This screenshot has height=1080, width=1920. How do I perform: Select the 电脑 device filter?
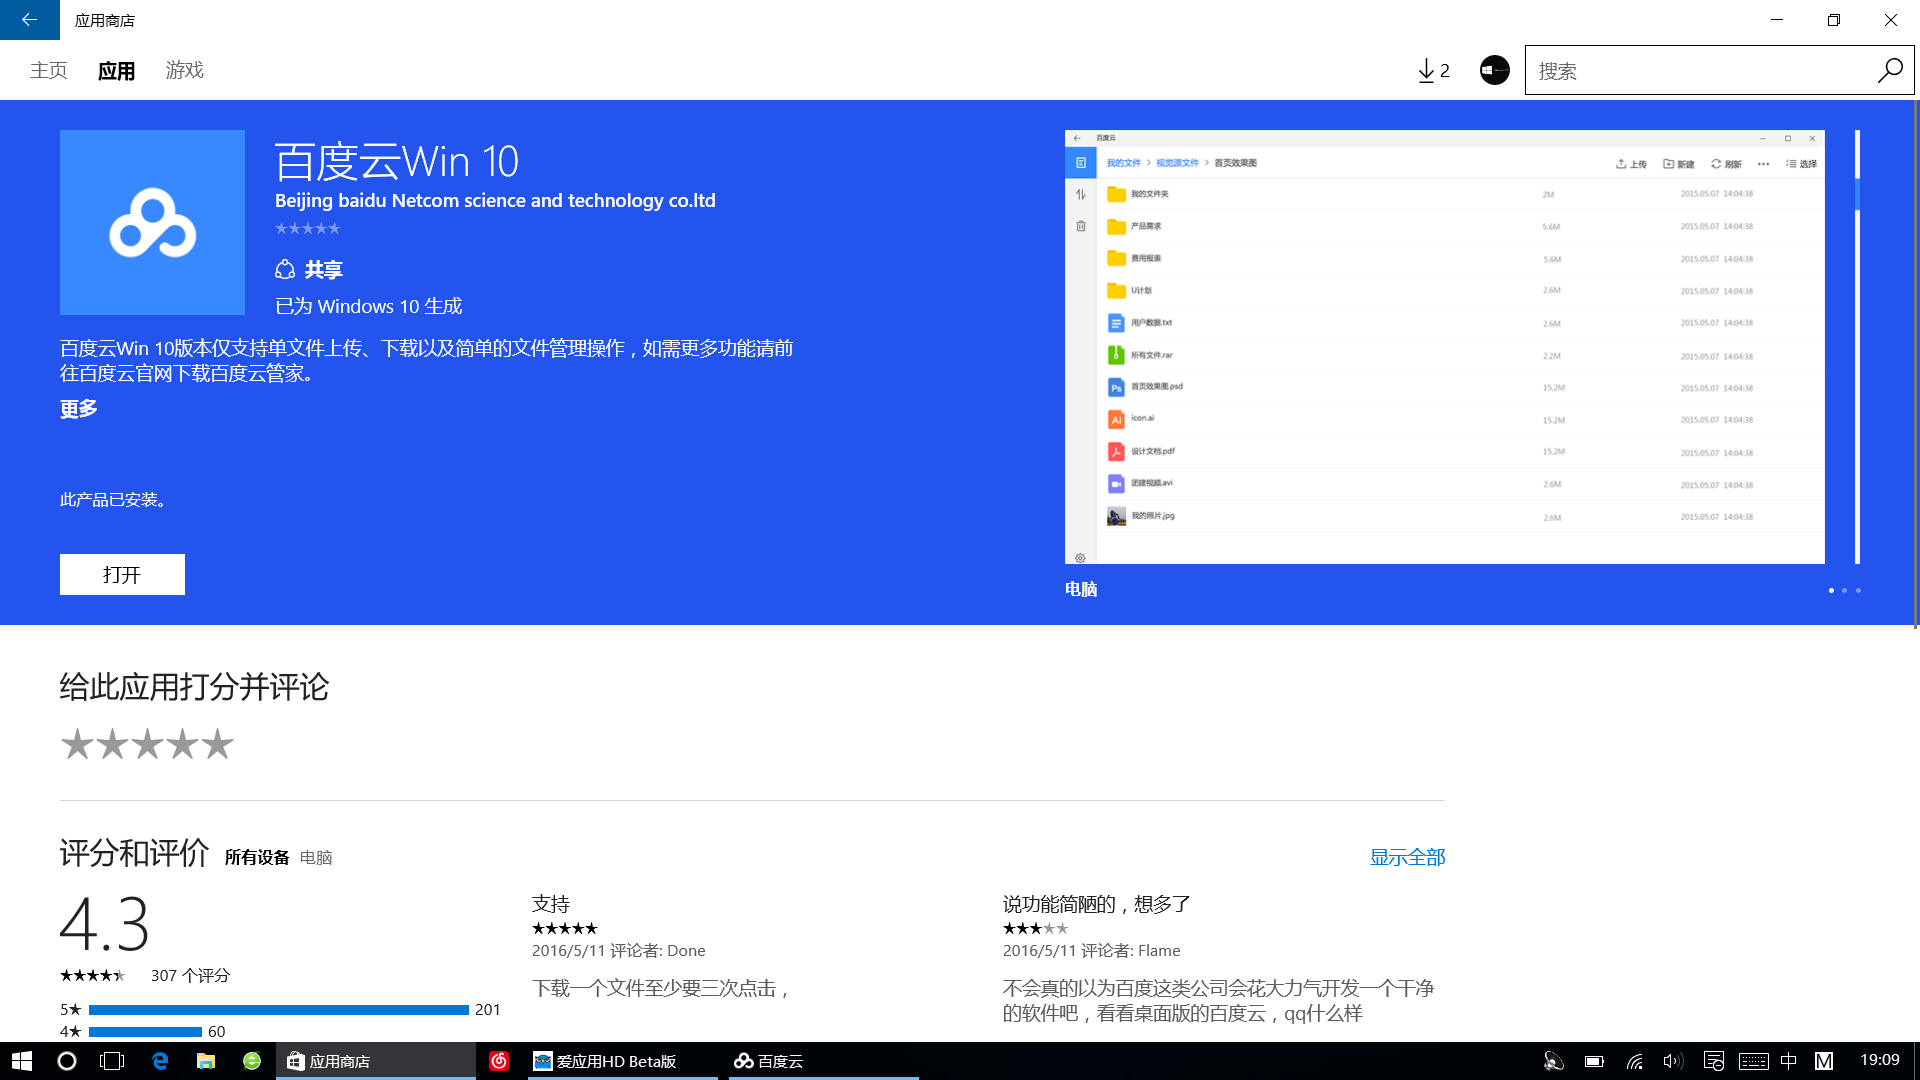click(316, 858)
